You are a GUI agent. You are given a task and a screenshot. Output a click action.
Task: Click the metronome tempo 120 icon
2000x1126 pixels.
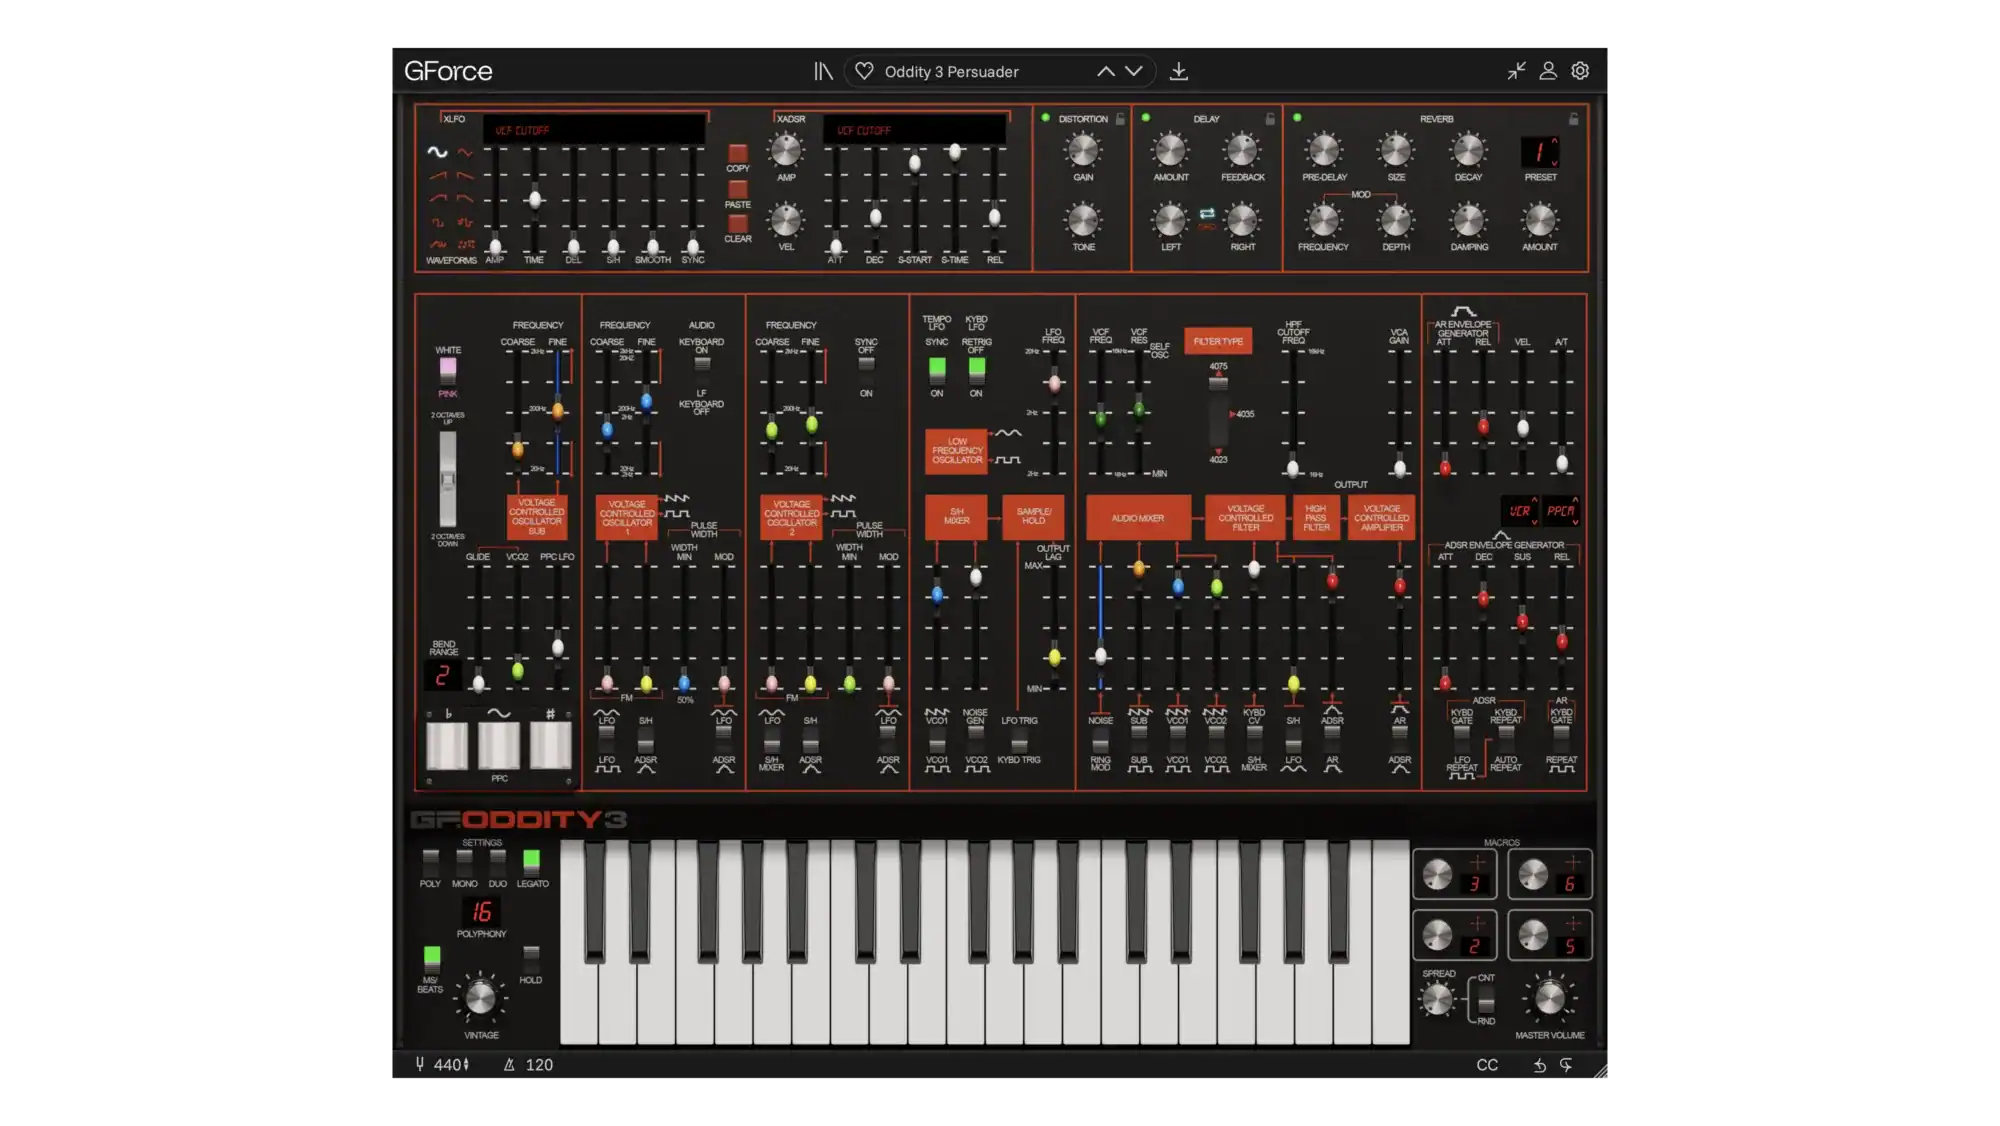click(x=509, y=1065)
